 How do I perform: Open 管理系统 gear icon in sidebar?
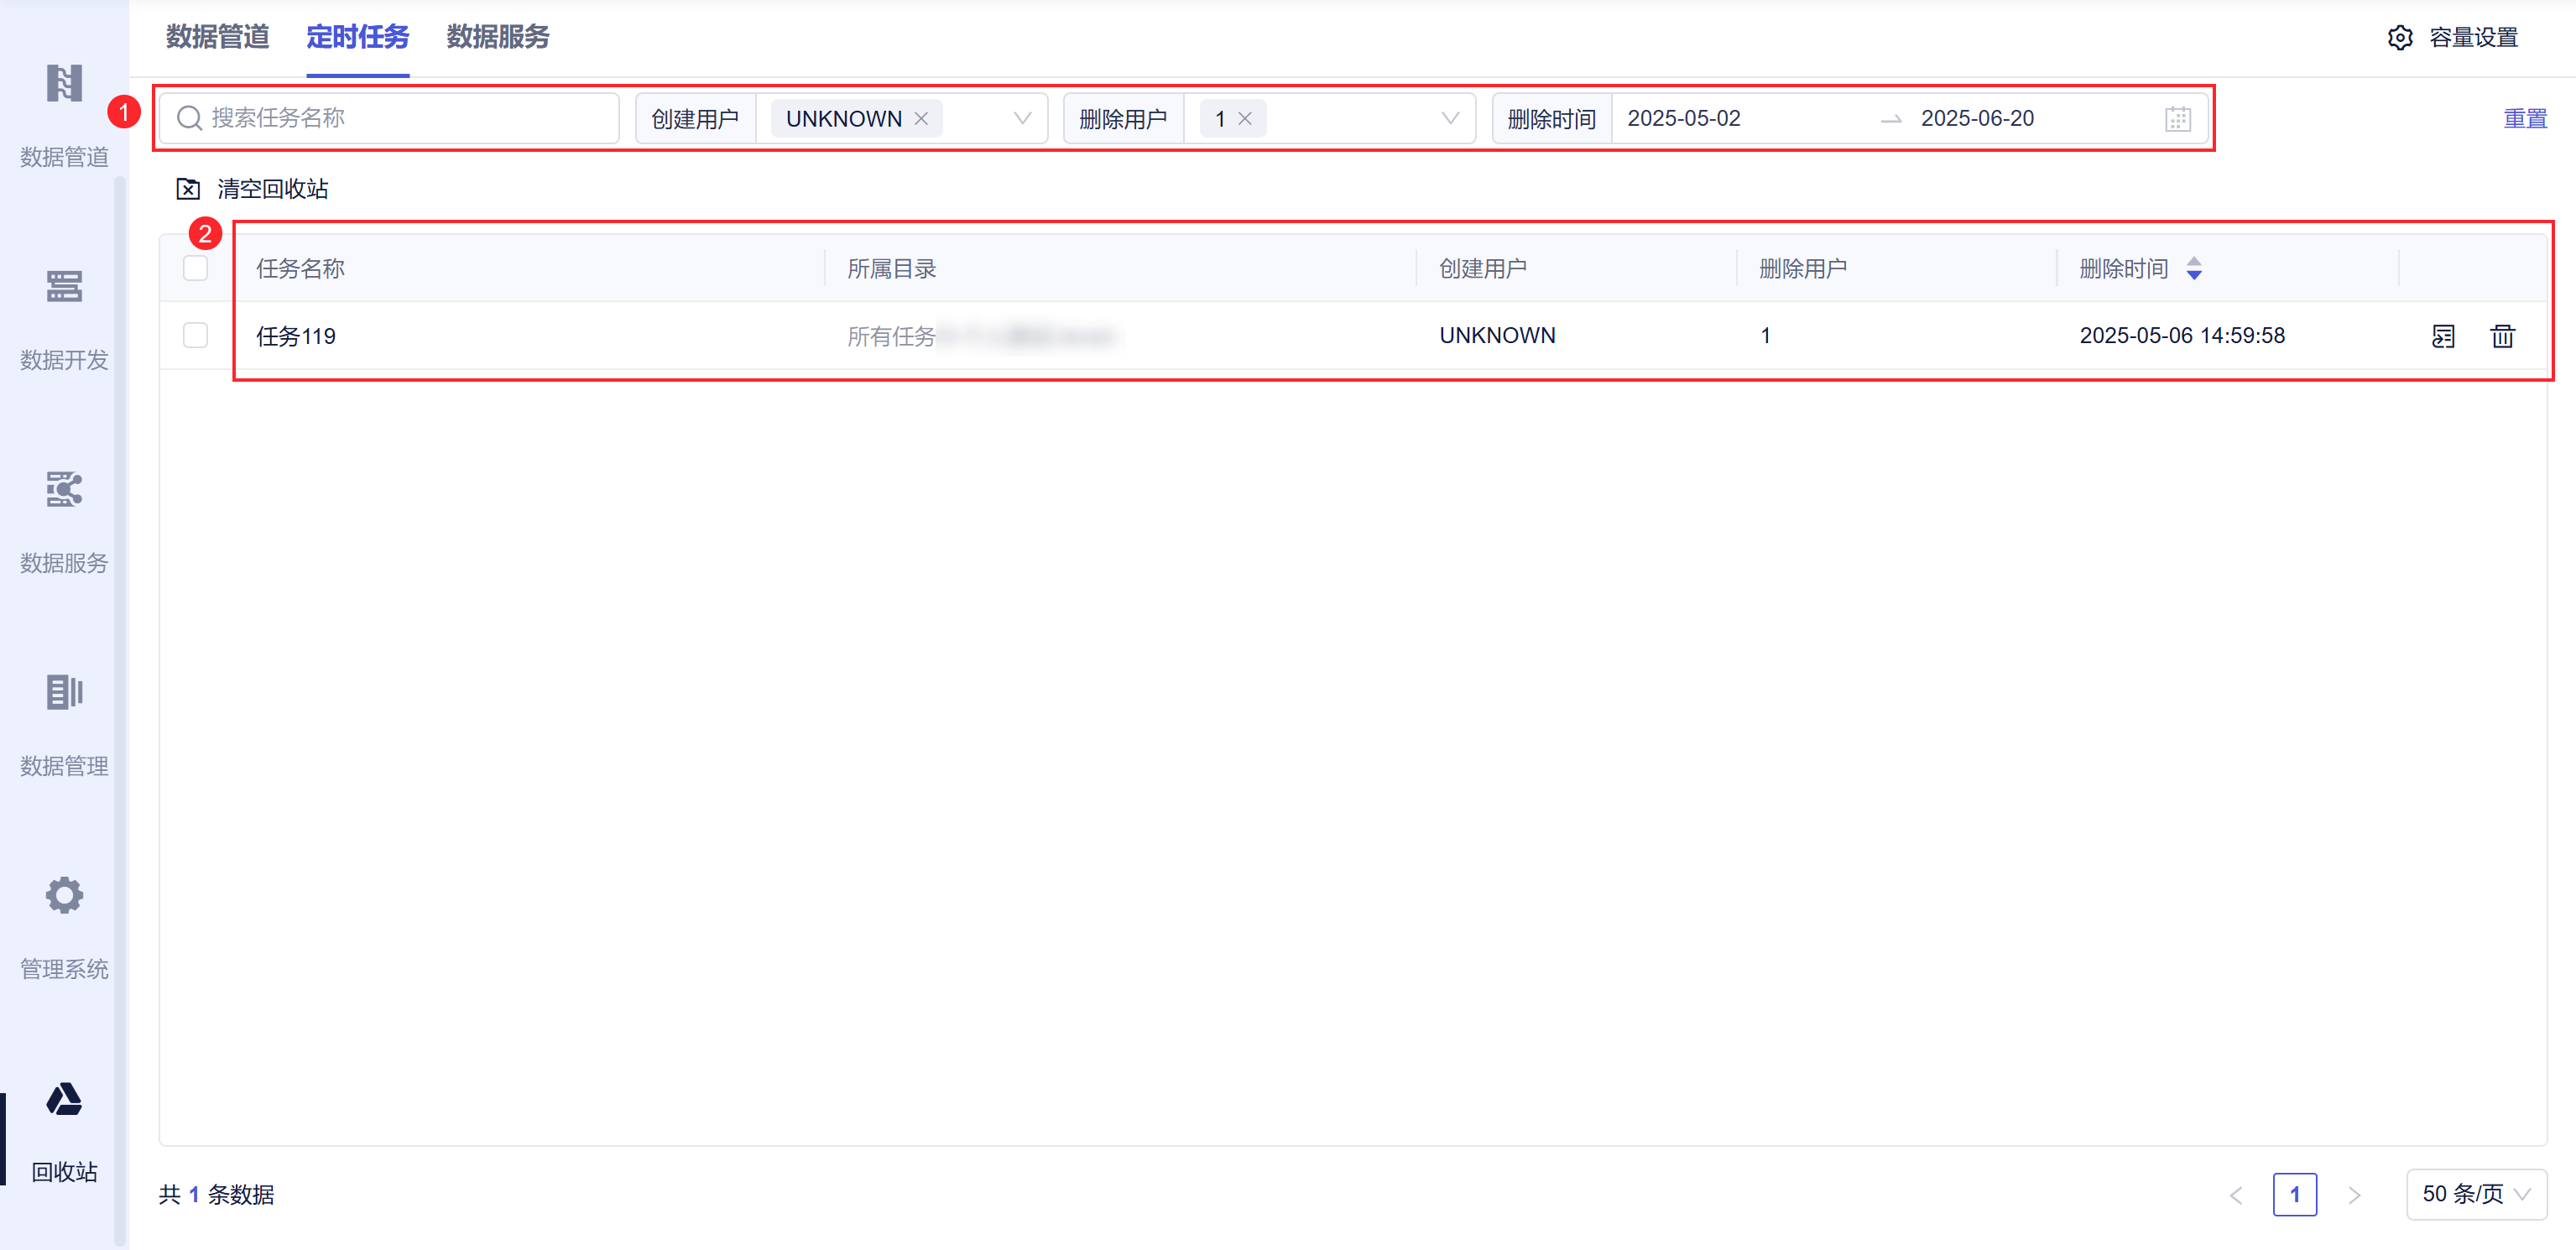point(64,896)
